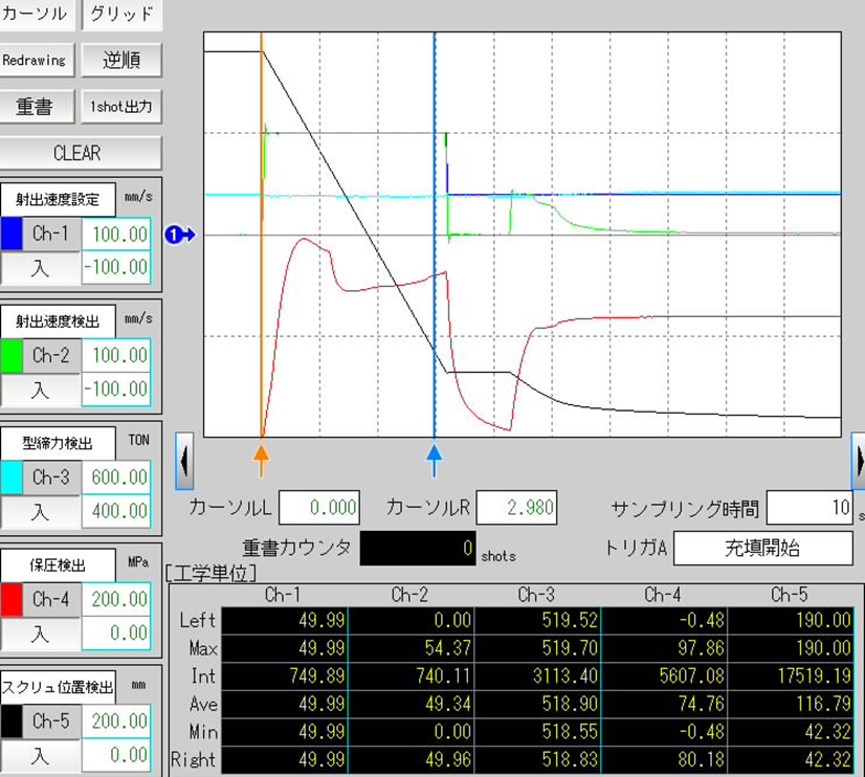Toggle the Ch-4 channel button

coord(51,599)
